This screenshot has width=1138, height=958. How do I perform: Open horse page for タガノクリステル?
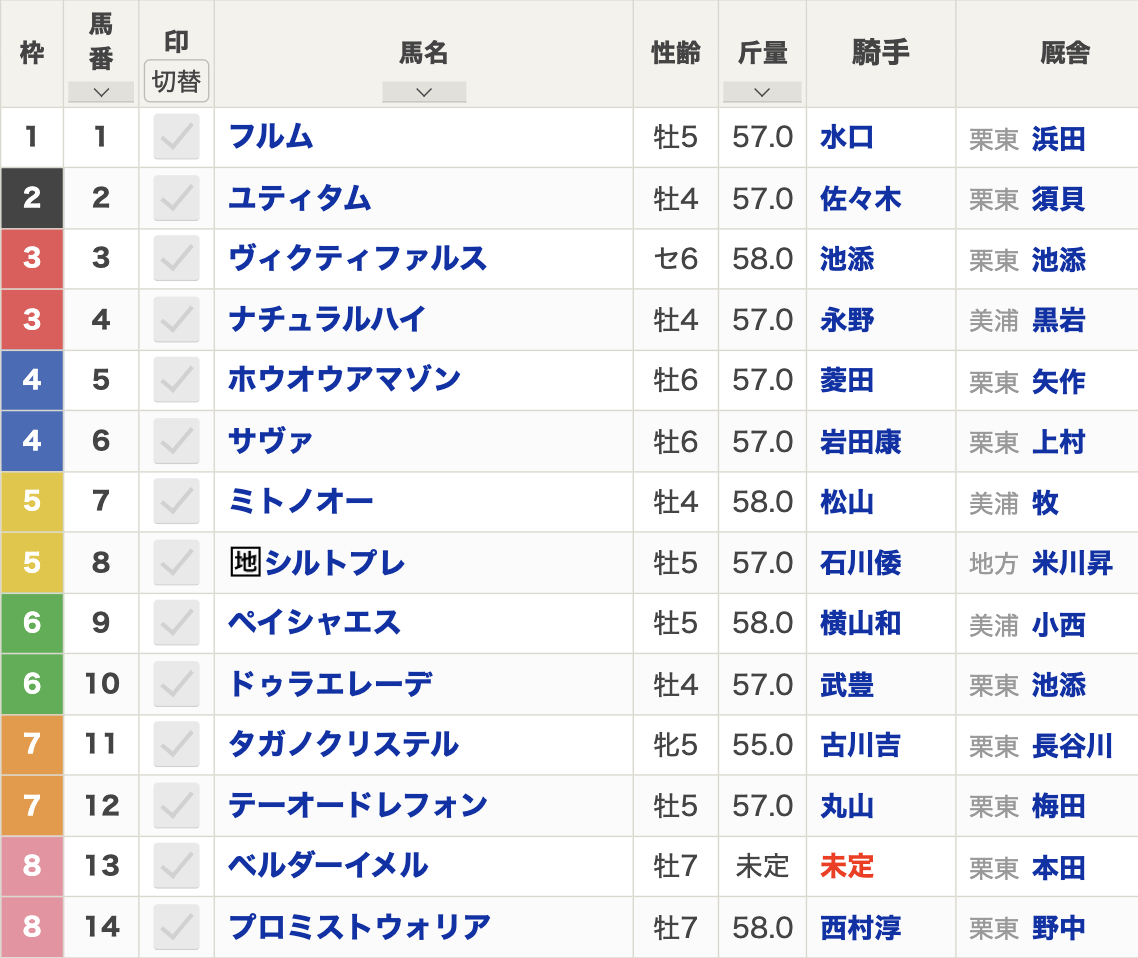[344, 745]
